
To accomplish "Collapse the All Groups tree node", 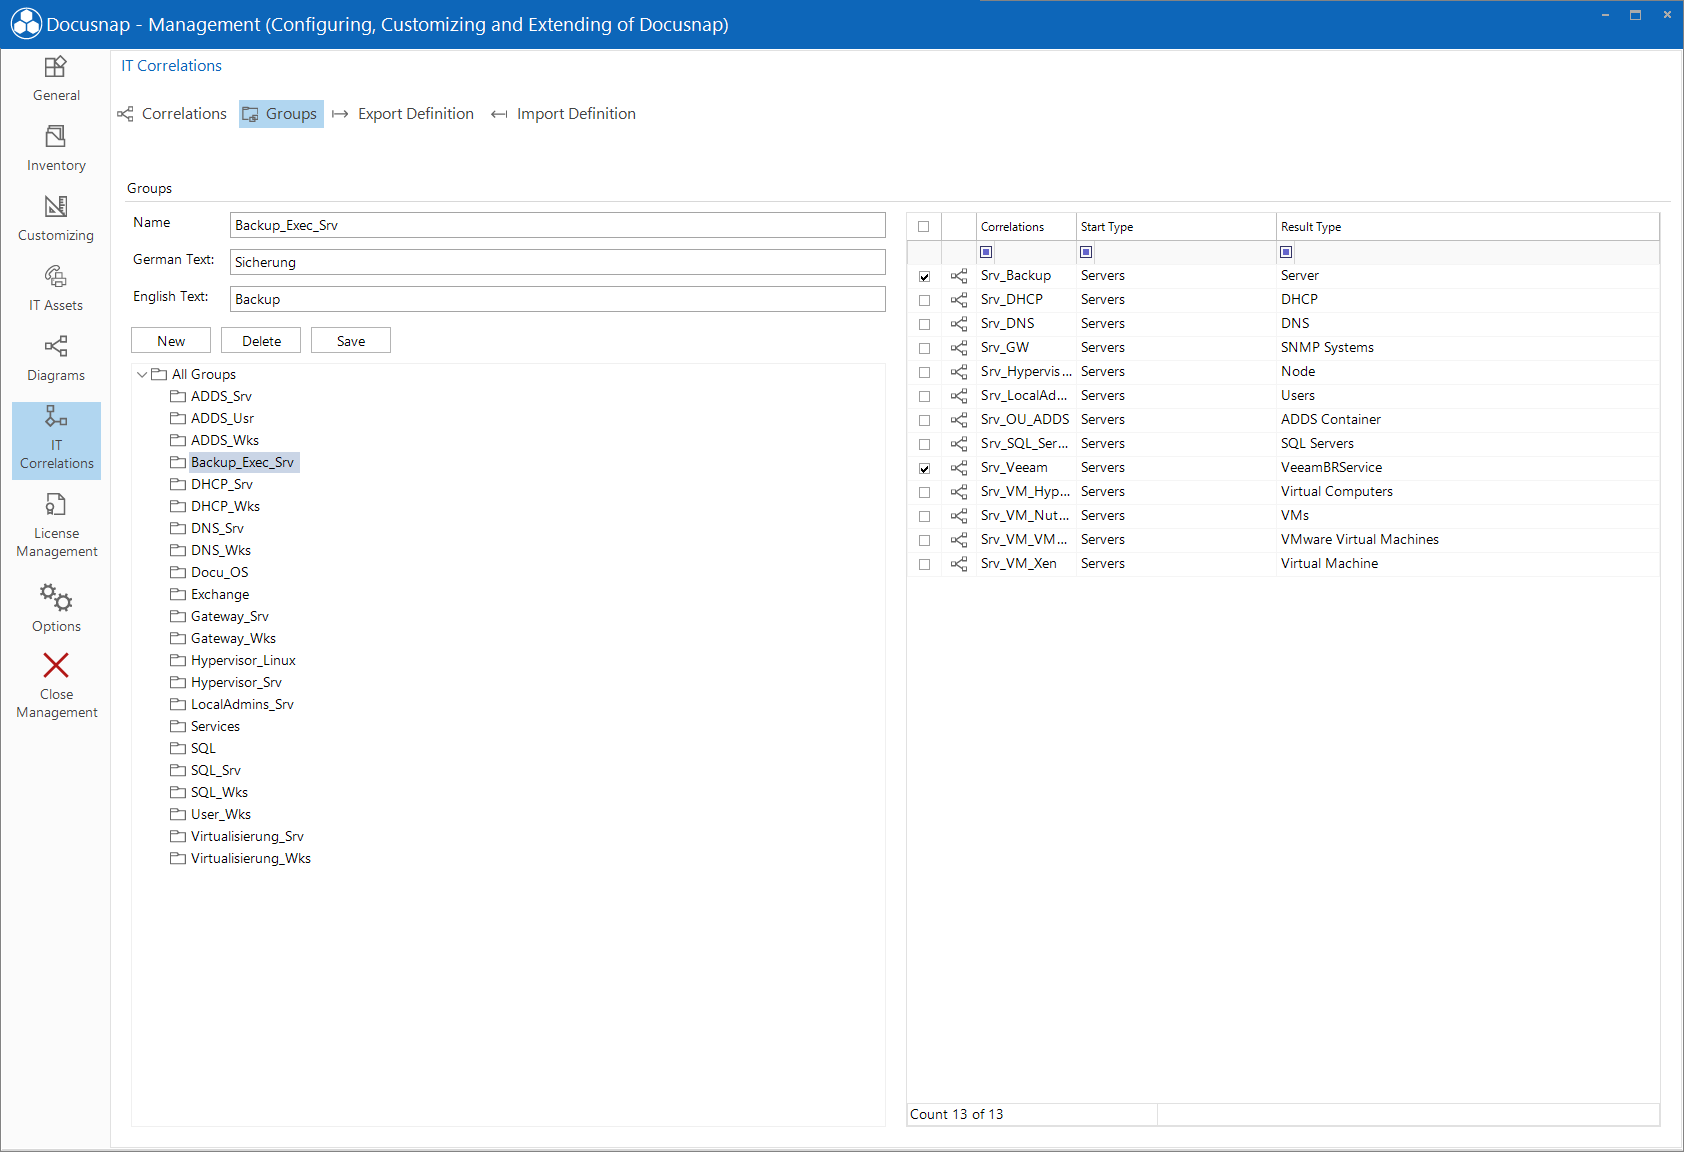I will click(x=142, y=374).
